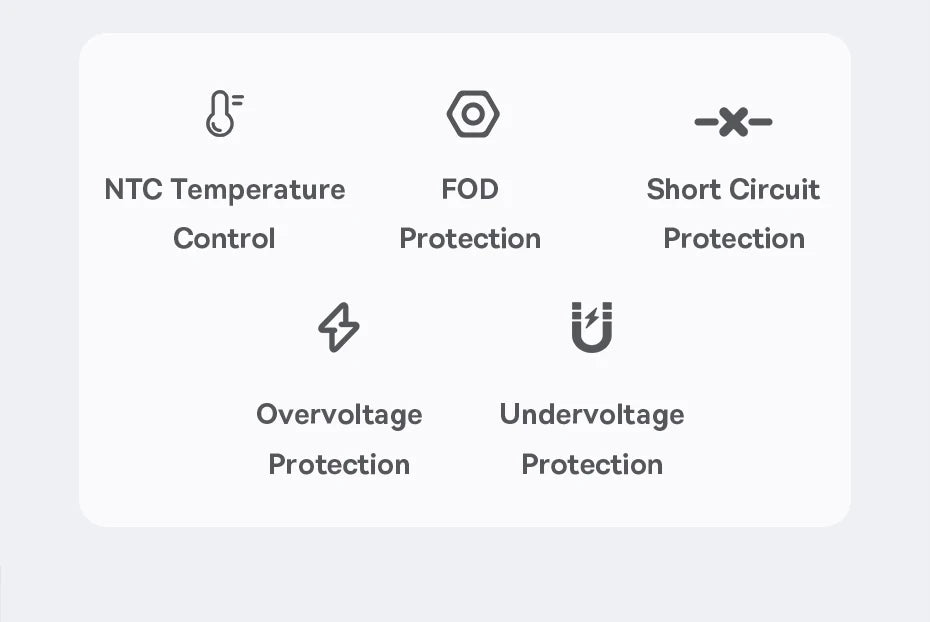Image resolution: width=930 pixels, height=622 pixels.
Task: Select the magnet Undervoltage Protection icon
Action: (591, 328)
